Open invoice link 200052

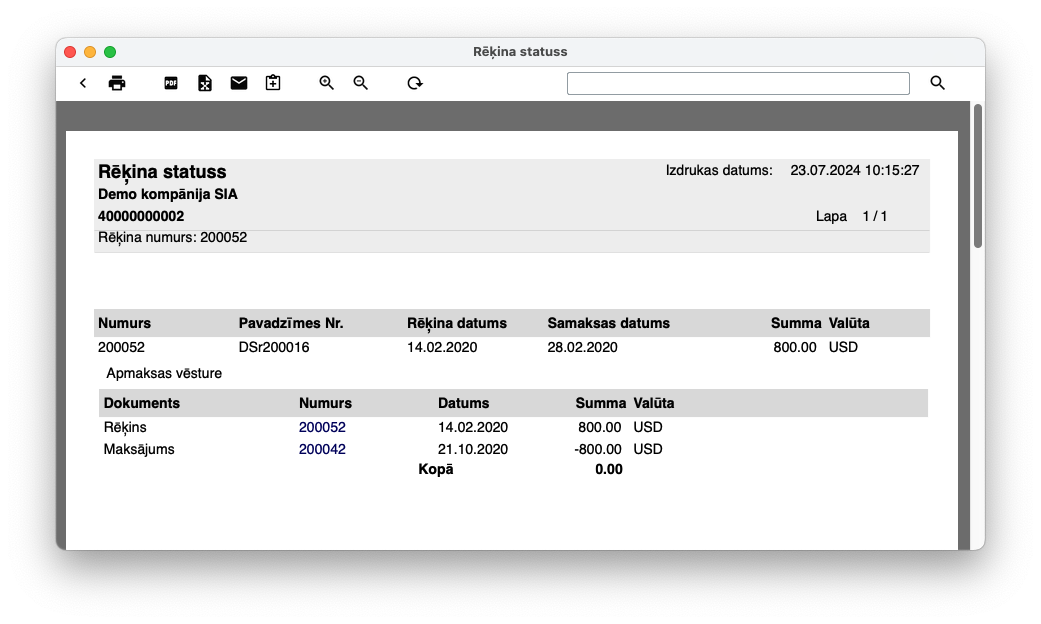click(322, 427)
